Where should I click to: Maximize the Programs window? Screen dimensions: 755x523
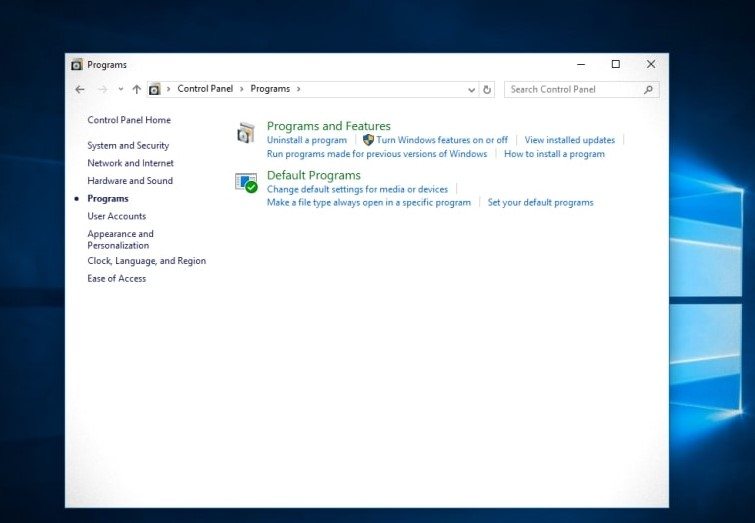tap(615, 64)
